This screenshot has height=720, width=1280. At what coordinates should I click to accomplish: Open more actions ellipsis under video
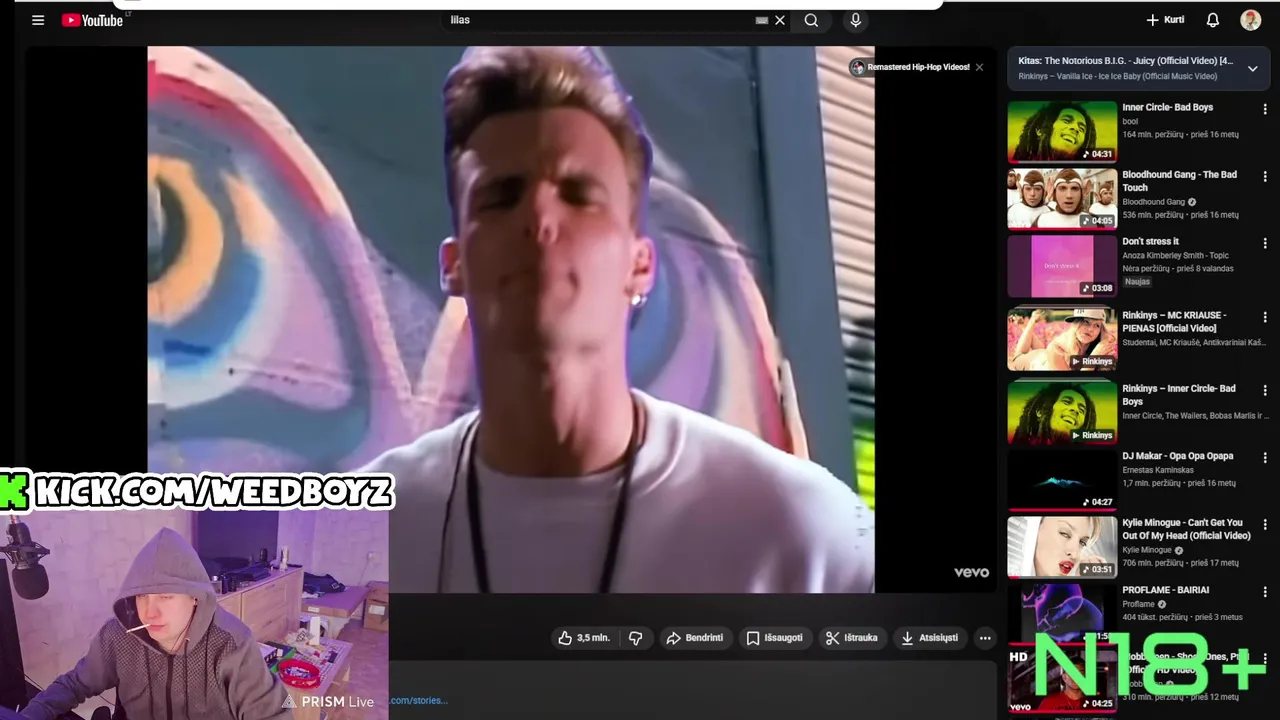point(985,638)
